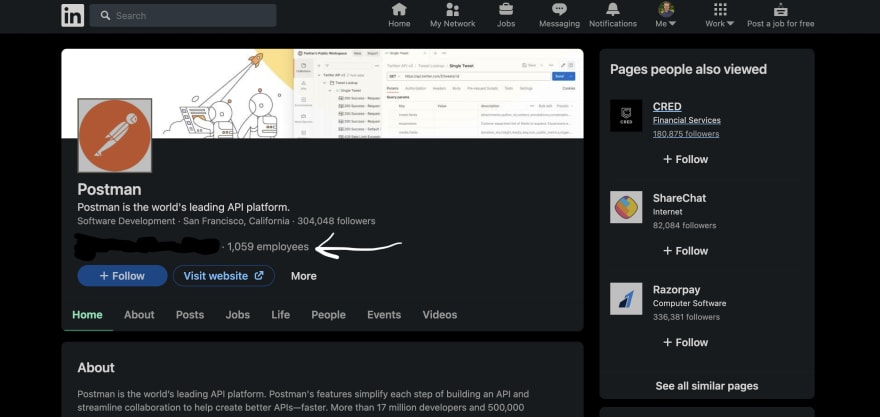Click the CRED logo thumbnail
This screenshot has height=417, width=880.
pyautogui.click(x=626, y=116)
